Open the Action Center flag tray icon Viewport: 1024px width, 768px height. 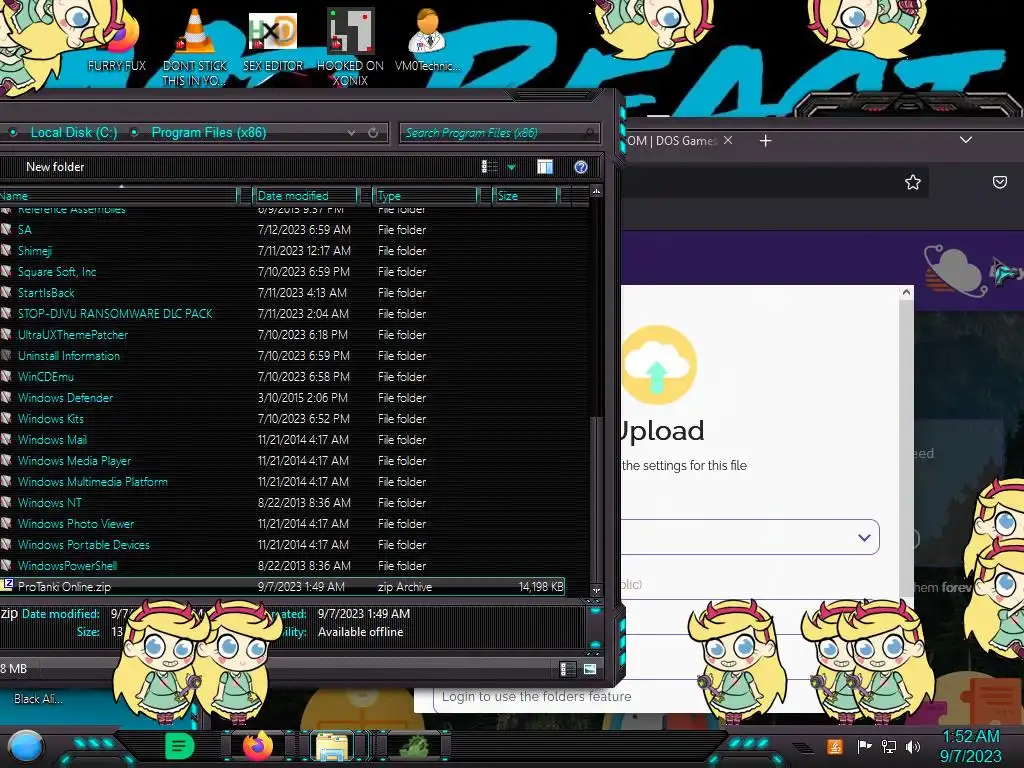click(x=865, y=746)
